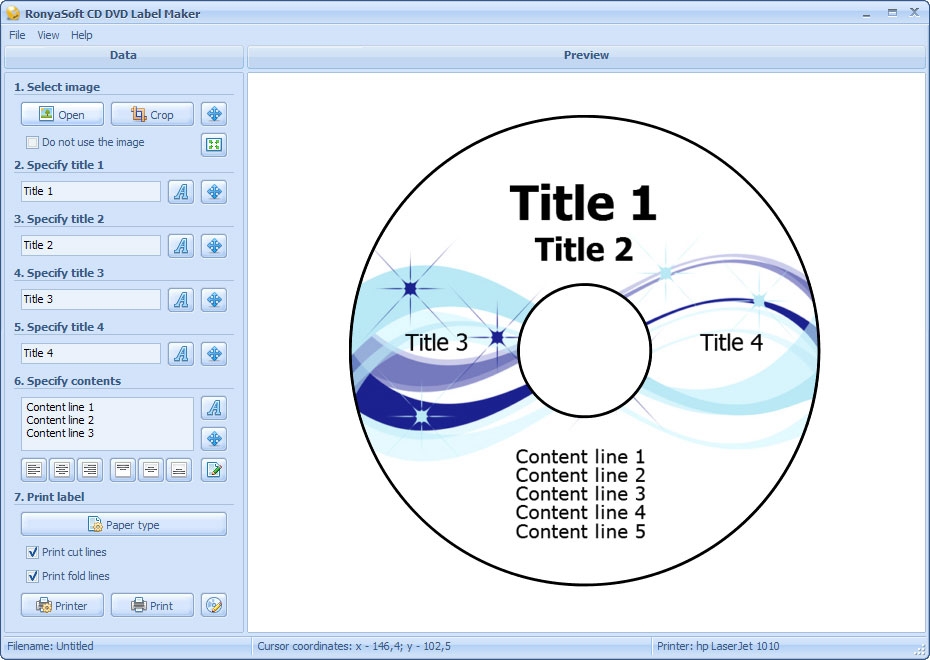Screen dimensions: 930x660
Task: Click the Open image button
Action: (x=62, y=114)
